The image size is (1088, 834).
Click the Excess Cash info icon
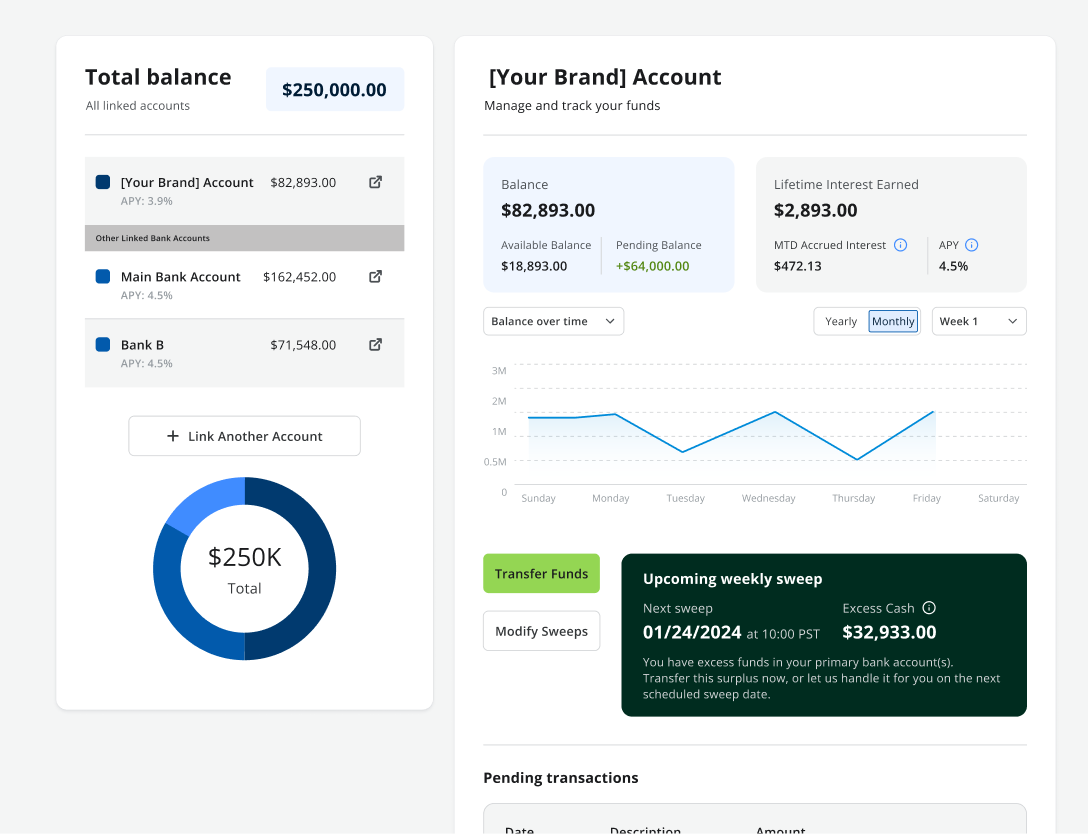click(929, 608)
